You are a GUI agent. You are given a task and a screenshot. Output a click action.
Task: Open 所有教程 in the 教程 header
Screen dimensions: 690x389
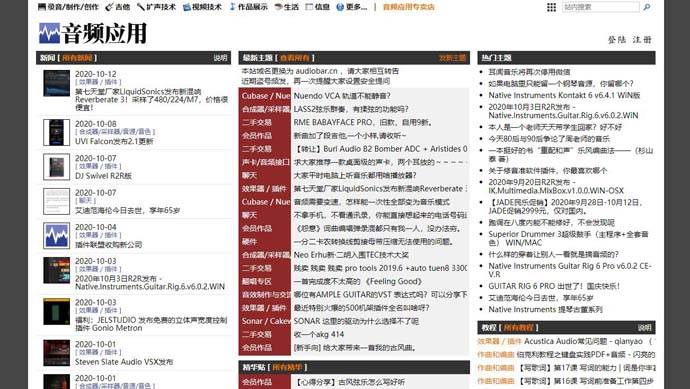(518, 327)
